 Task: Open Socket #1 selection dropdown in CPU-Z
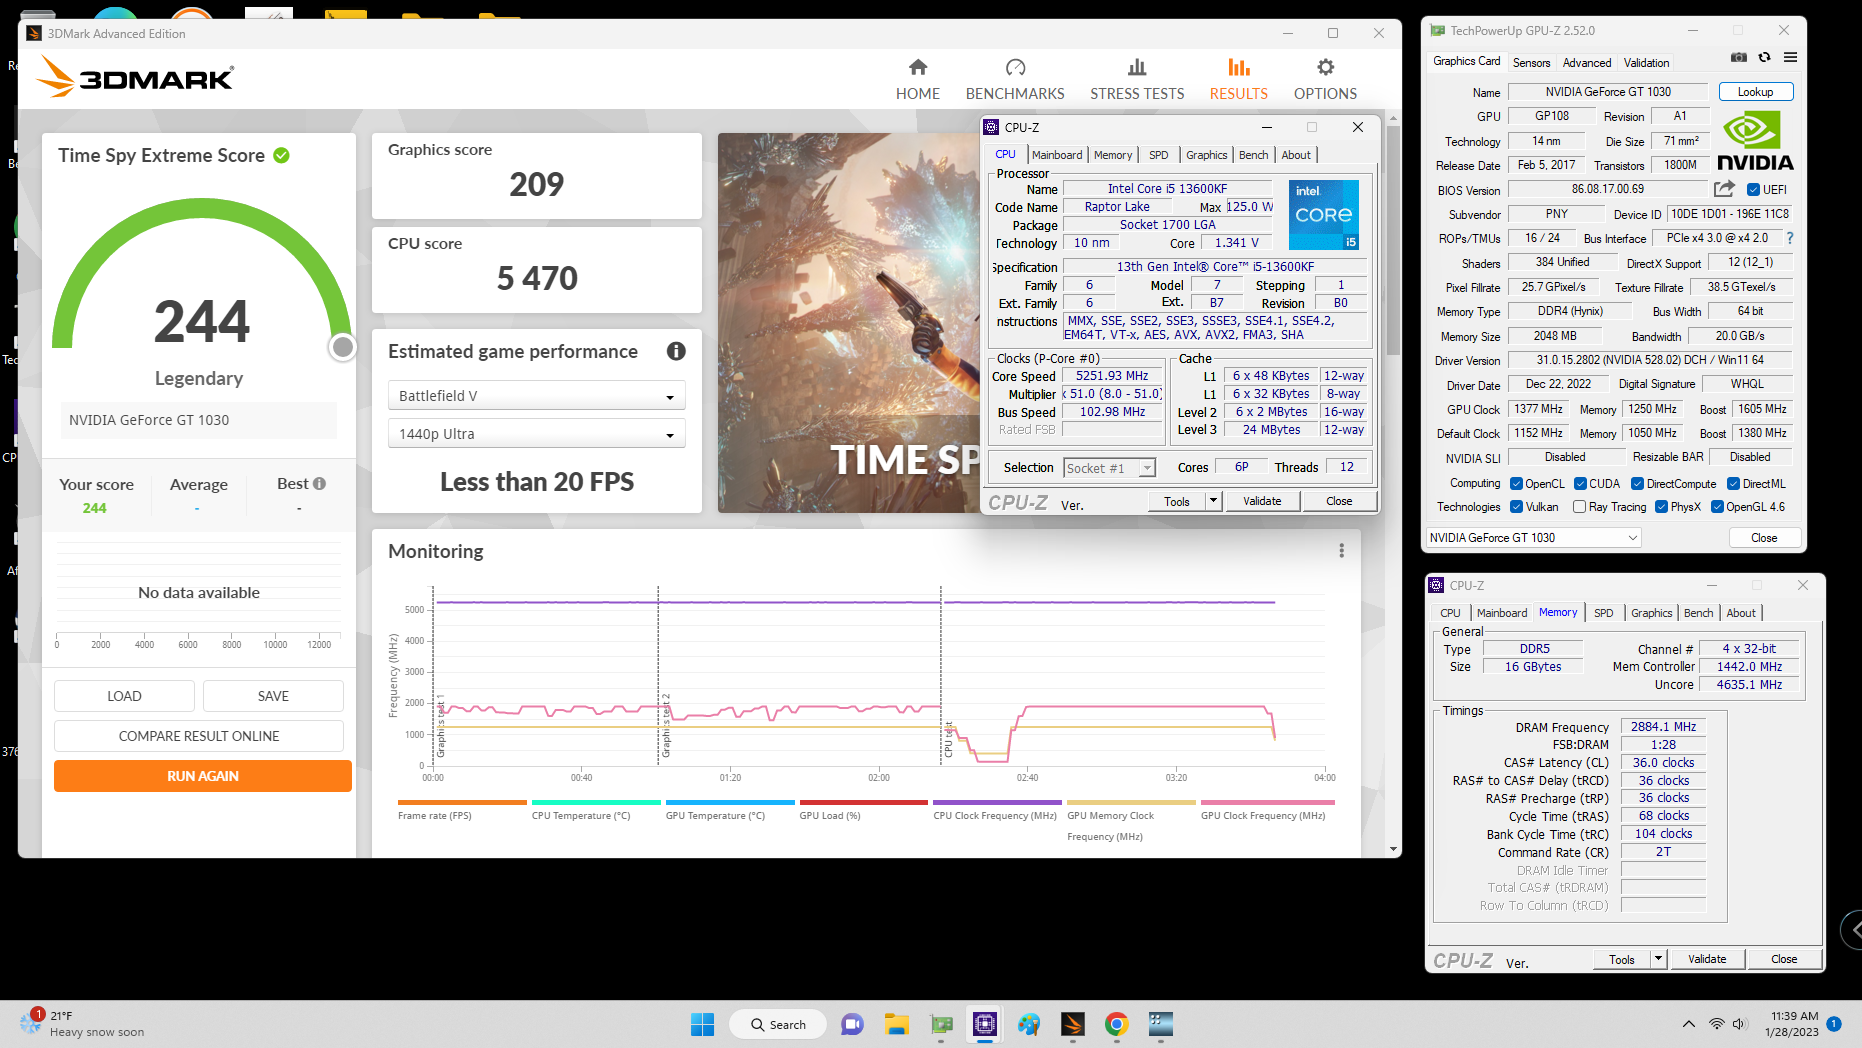click(1109, 468)
